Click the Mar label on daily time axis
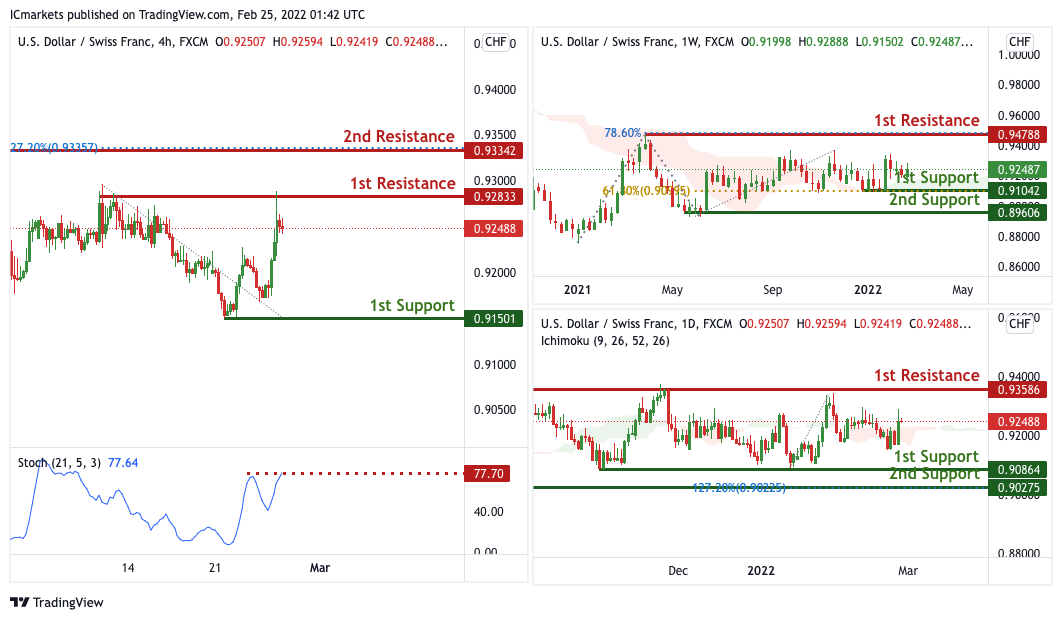The width and height of the screenshot is (1062, 620). [x=908, y=571]
